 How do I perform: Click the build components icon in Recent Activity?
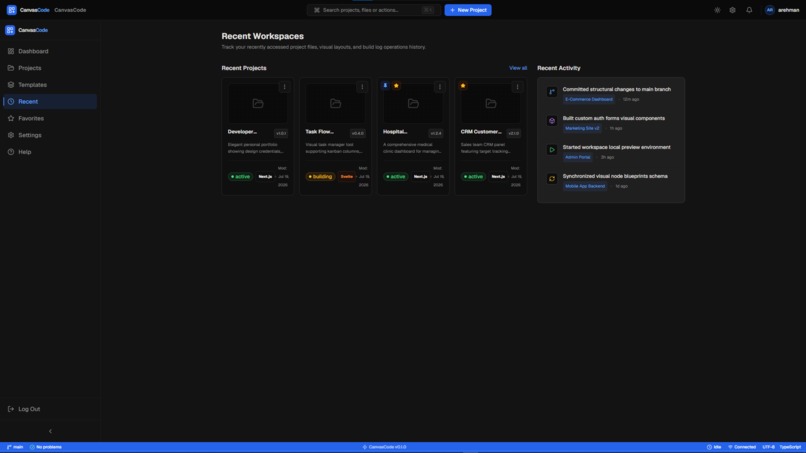pyautogui.click(x=552, y=121)
